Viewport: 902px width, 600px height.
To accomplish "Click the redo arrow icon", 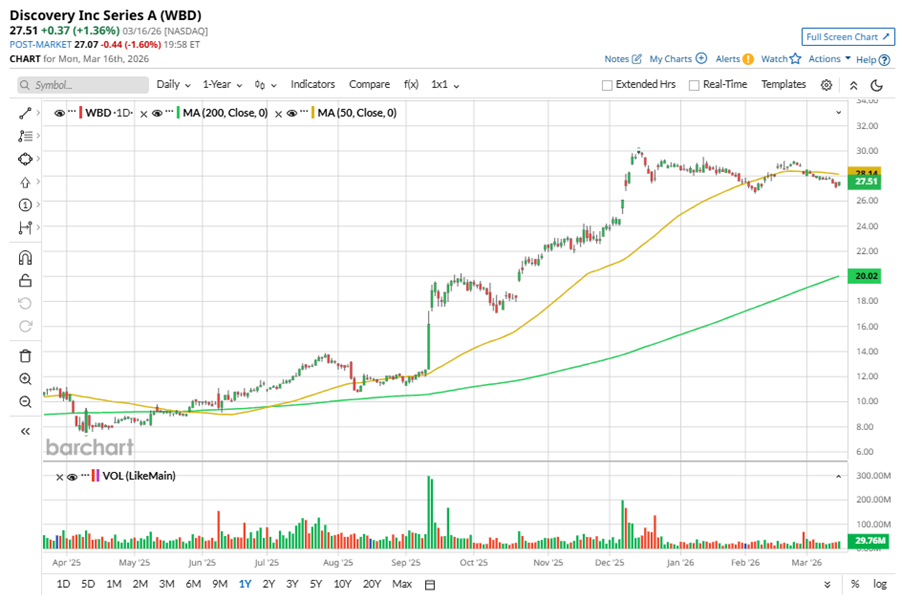I will (25, 326).
